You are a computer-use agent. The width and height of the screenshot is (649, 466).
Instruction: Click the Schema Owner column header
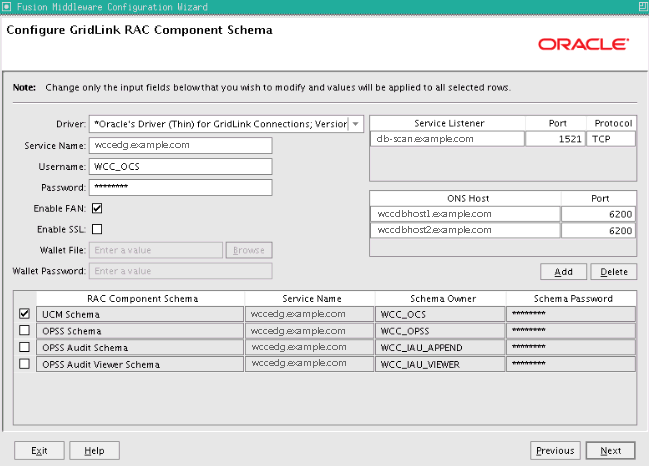pos(441,298)
